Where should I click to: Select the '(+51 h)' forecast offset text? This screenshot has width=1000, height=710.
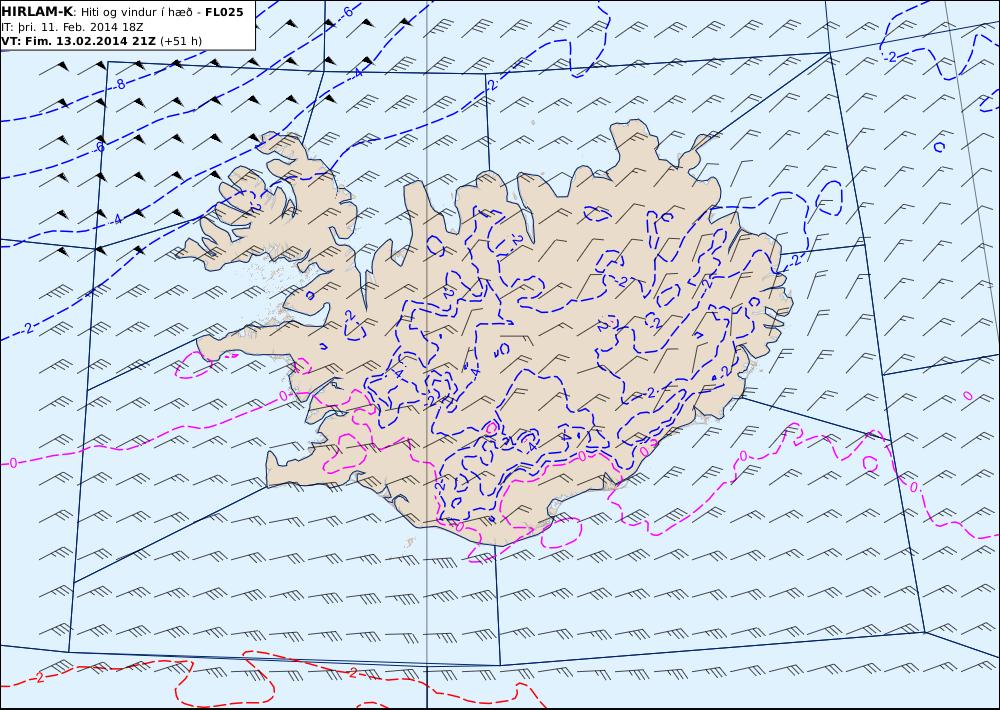(181, 41)
